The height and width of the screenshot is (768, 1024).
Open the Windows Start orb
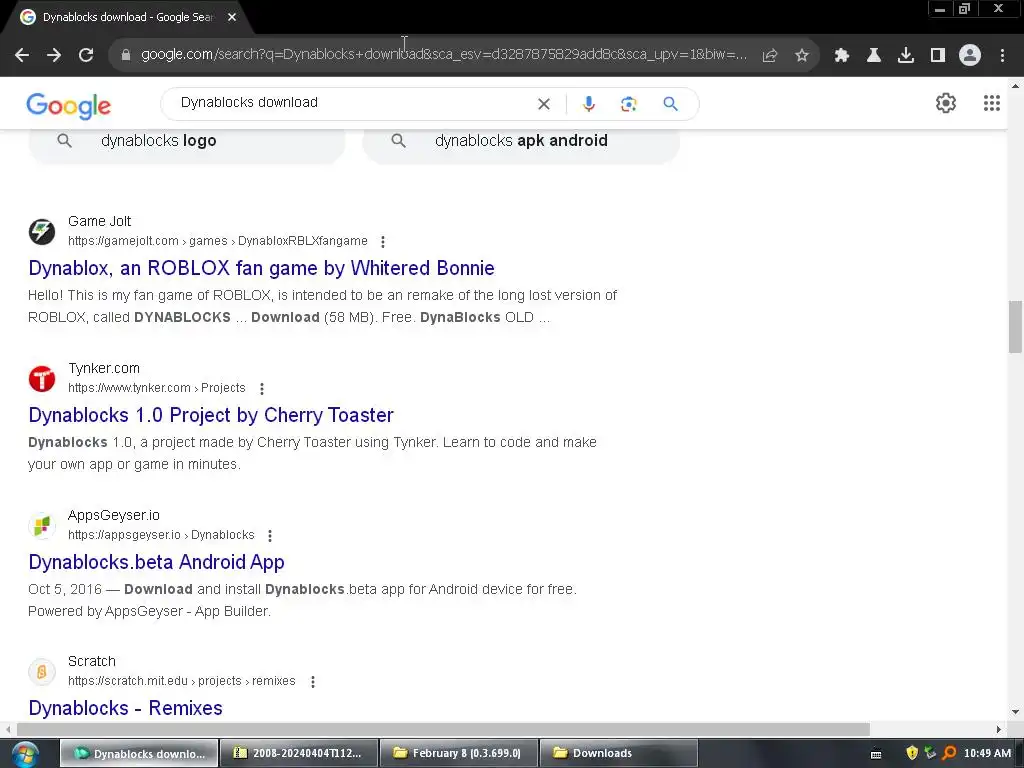tap(25, 754)
